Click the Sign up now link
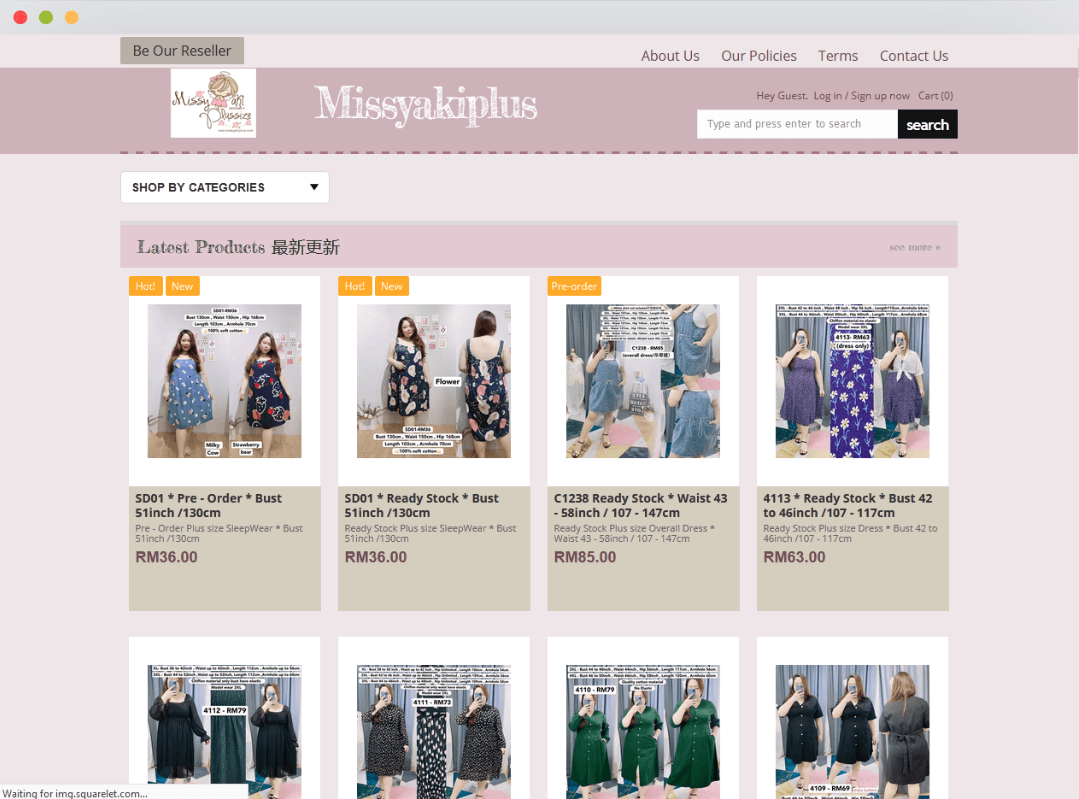This screenshot has height=799, width=1079. (880, 96)
